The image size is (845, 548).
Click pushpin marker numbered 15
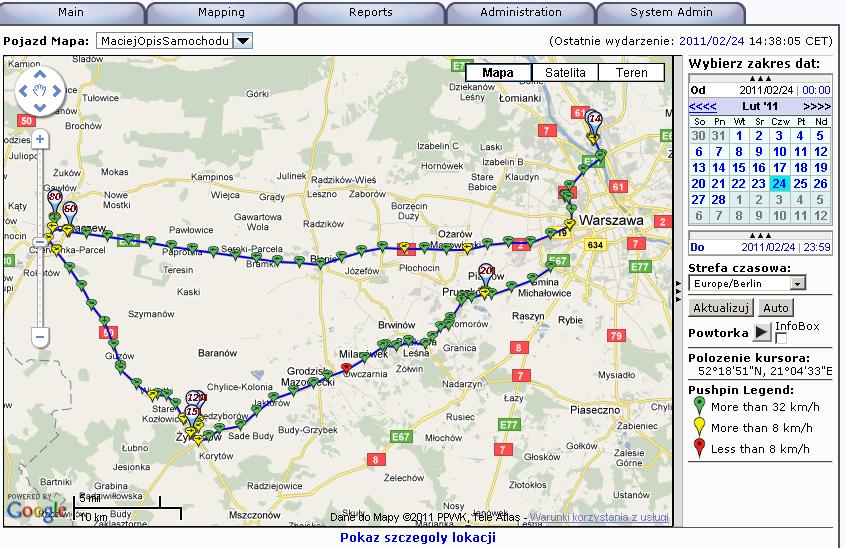click(x=192, y=414)
